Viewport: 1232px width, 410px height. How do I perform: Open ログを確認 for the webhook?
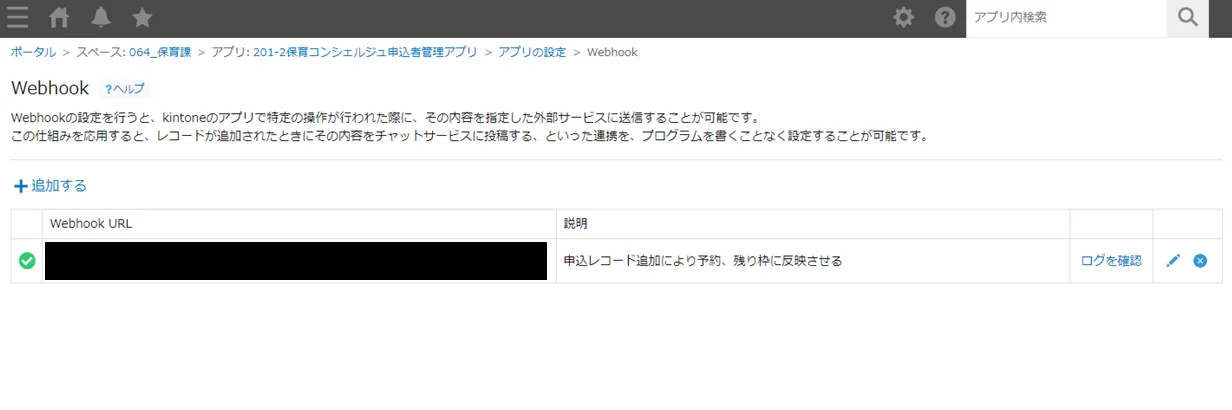pos(1111,261)
